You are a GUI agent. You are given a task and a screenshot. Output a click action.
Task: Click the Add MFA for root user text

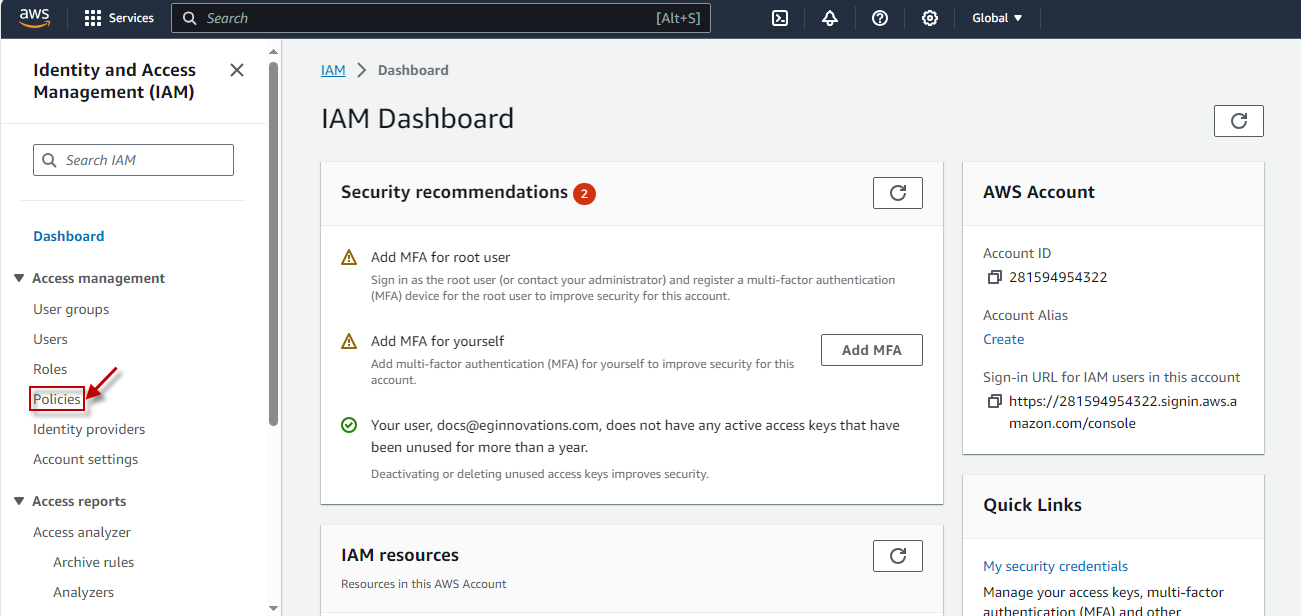coord(441,257)
